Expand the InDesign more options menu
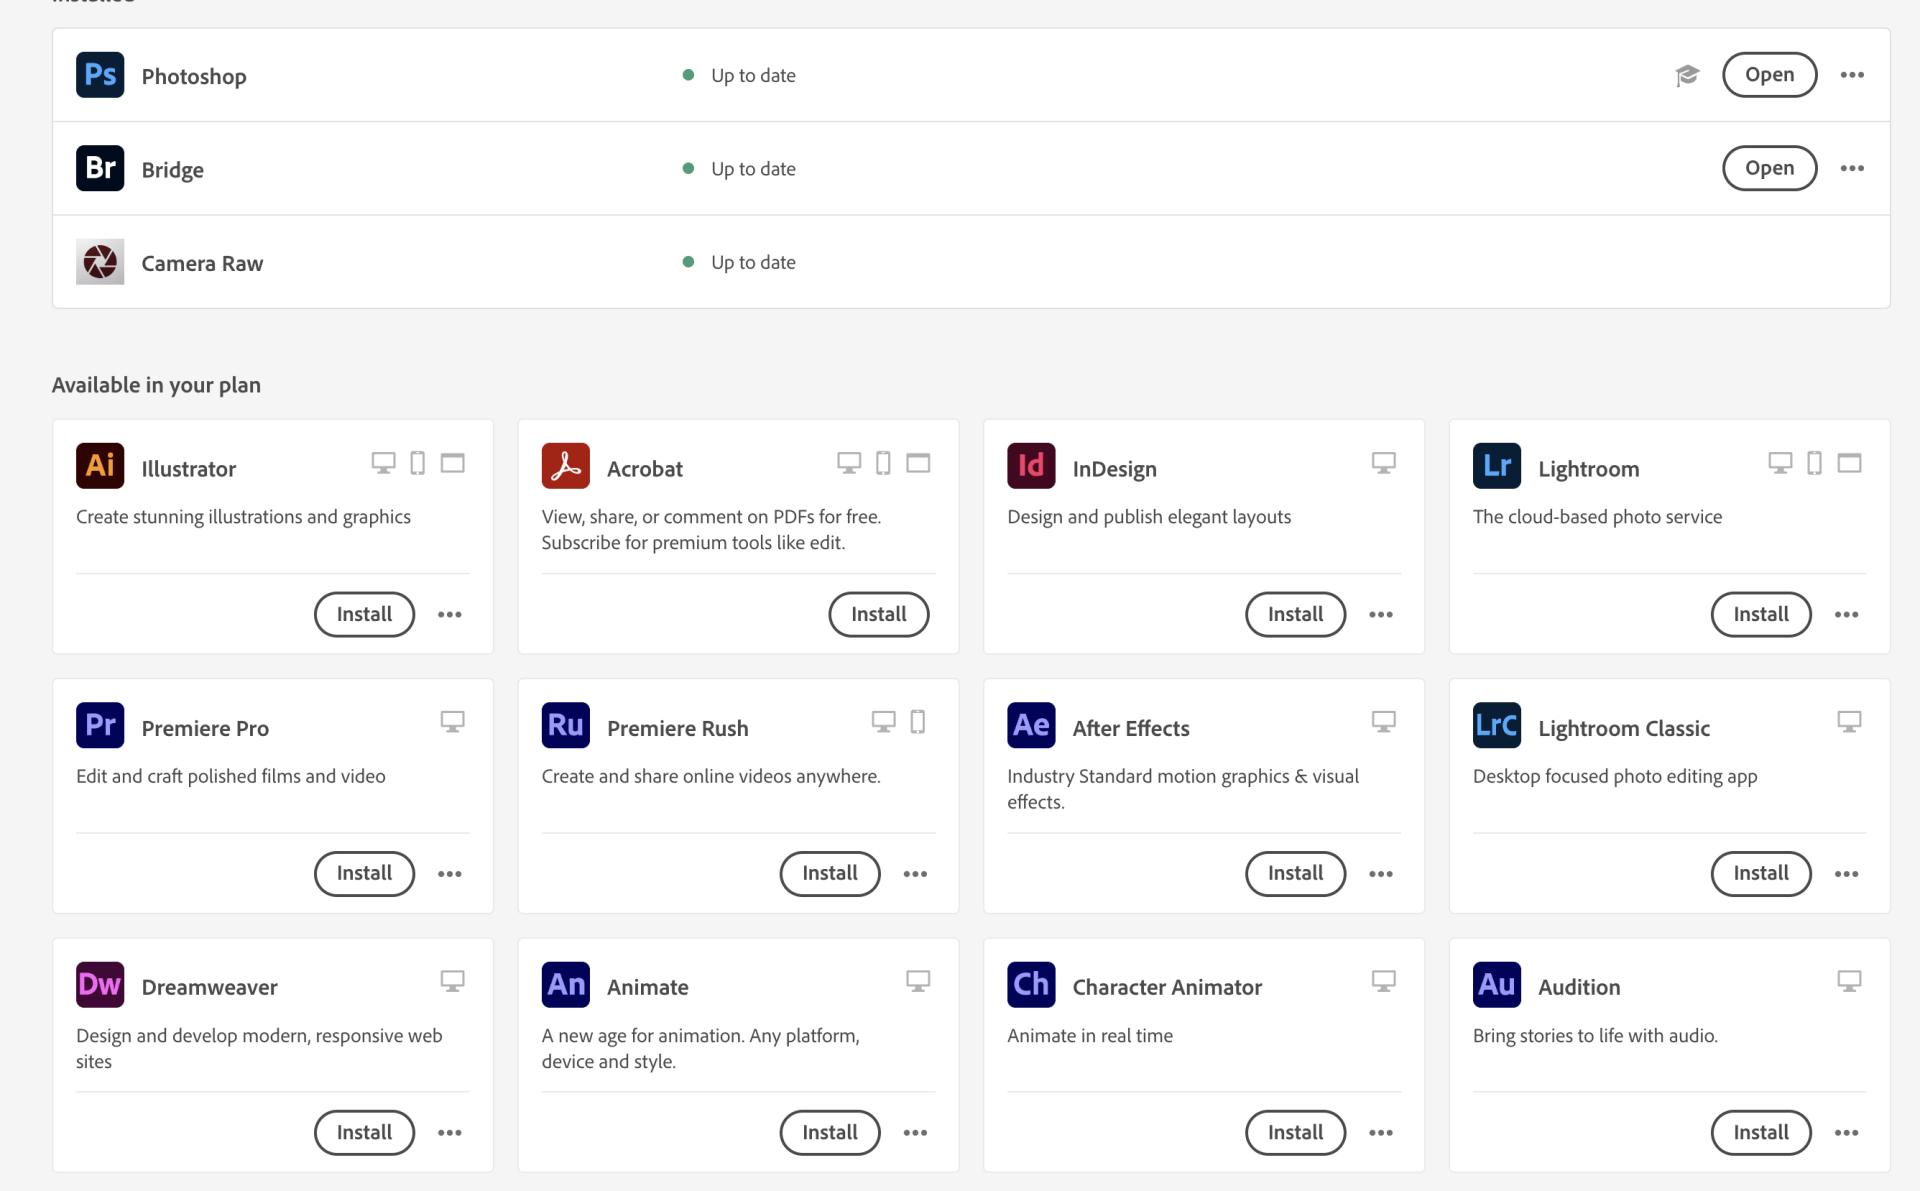 (x=1380, y=615)
